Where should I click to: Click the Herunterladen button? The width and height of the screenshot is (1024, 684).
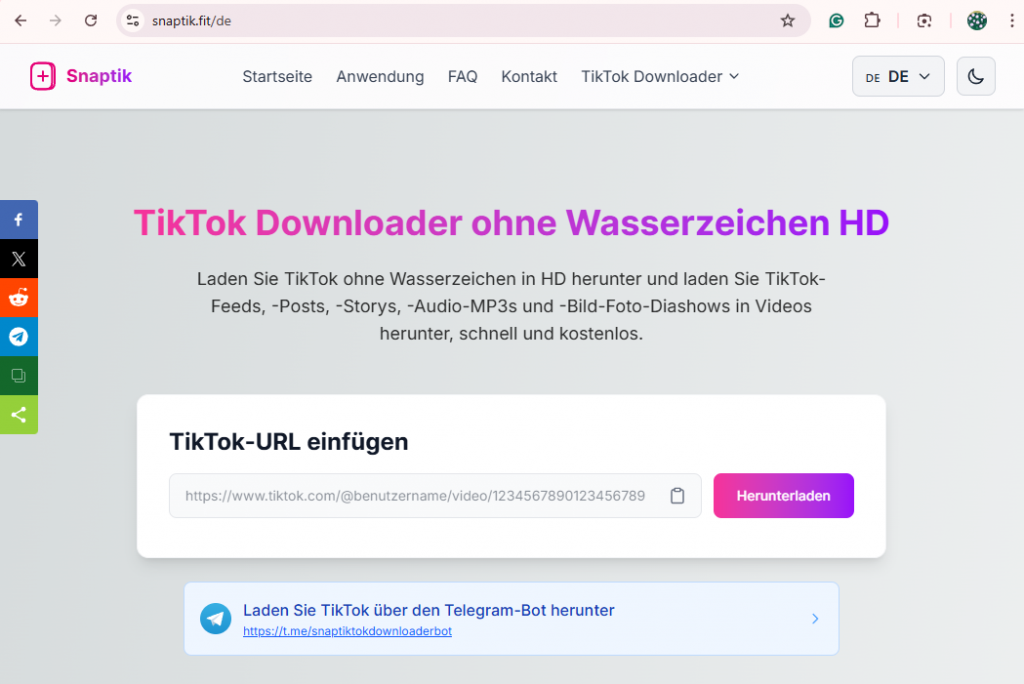(783, 496)
